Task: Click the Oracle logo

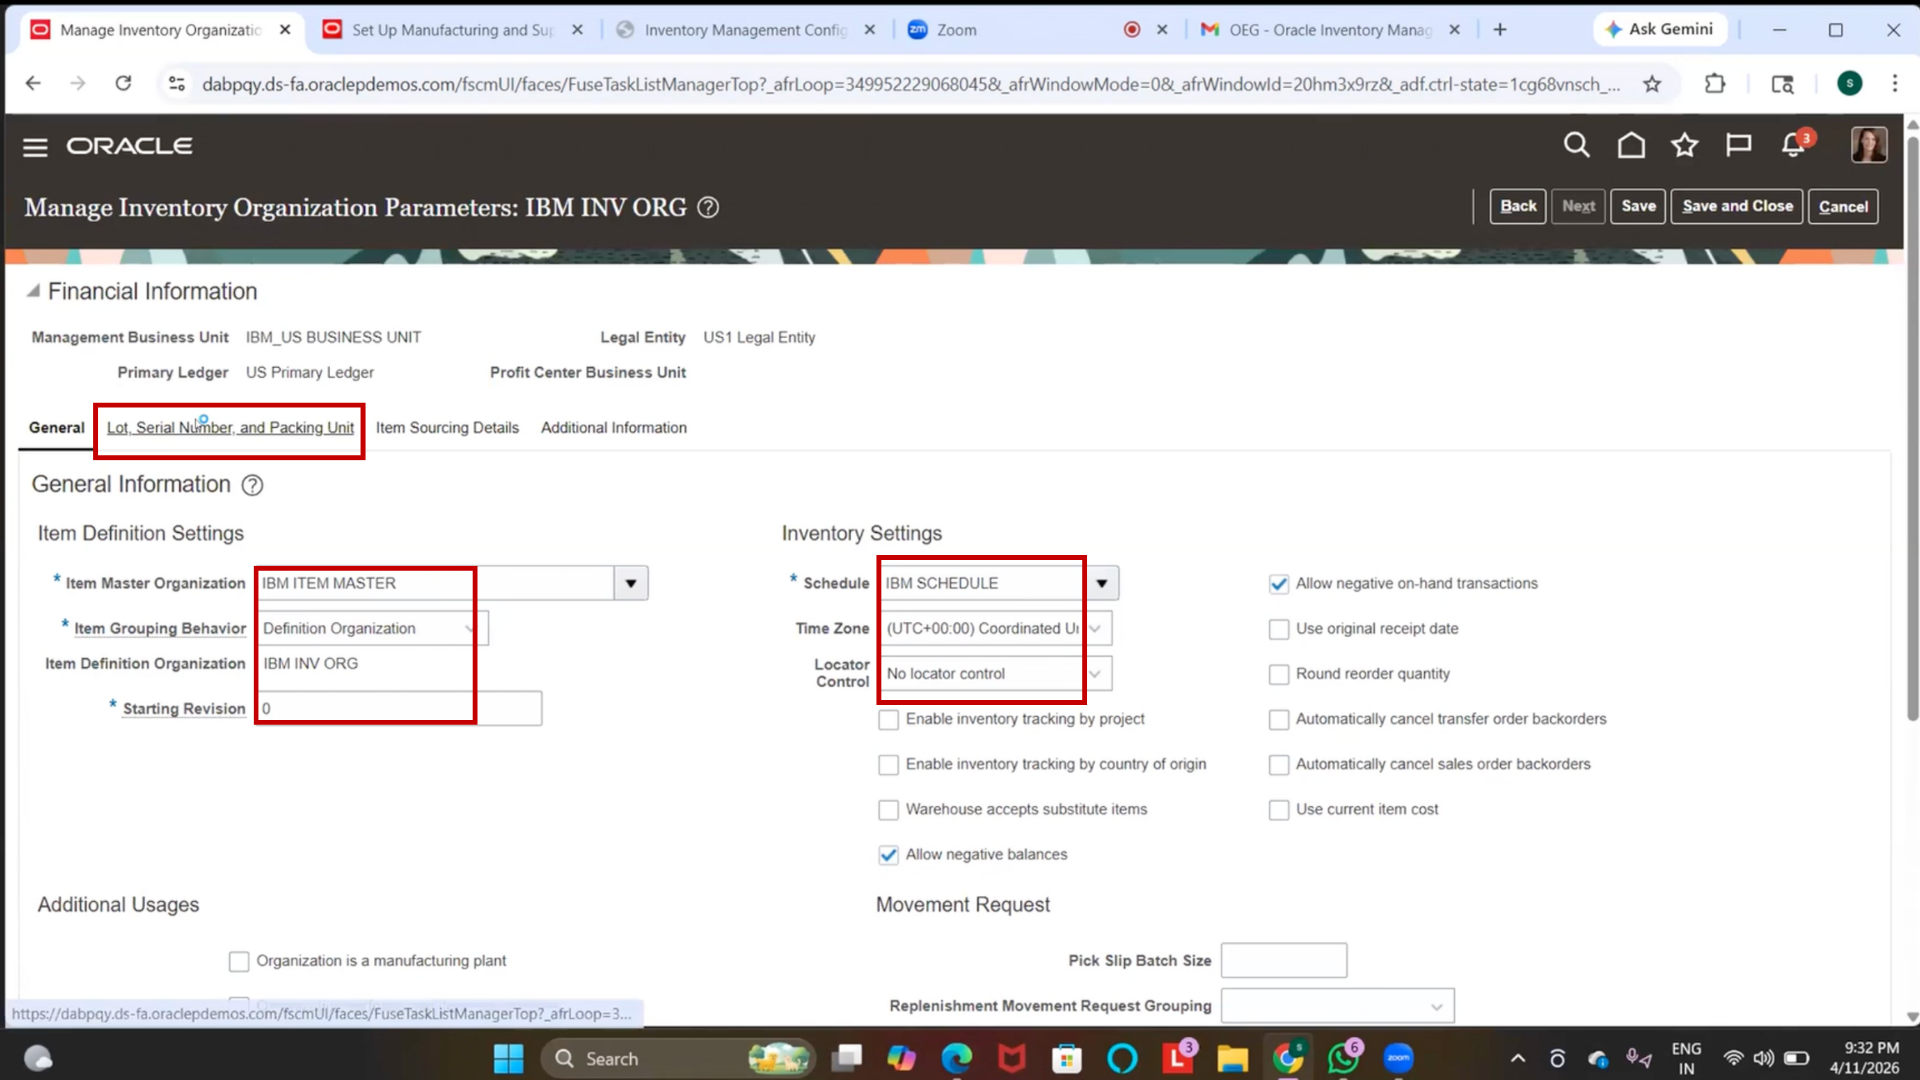Action: pyautogui.click(x=130, y=146)
